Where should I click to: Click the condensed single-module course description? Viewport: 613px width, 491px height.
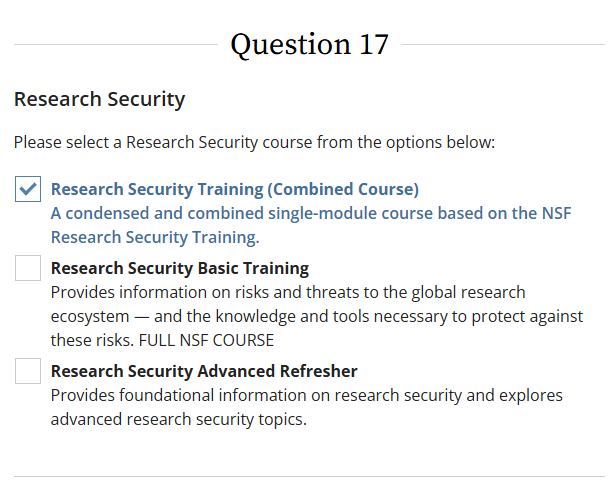click(x=310, y=213)
